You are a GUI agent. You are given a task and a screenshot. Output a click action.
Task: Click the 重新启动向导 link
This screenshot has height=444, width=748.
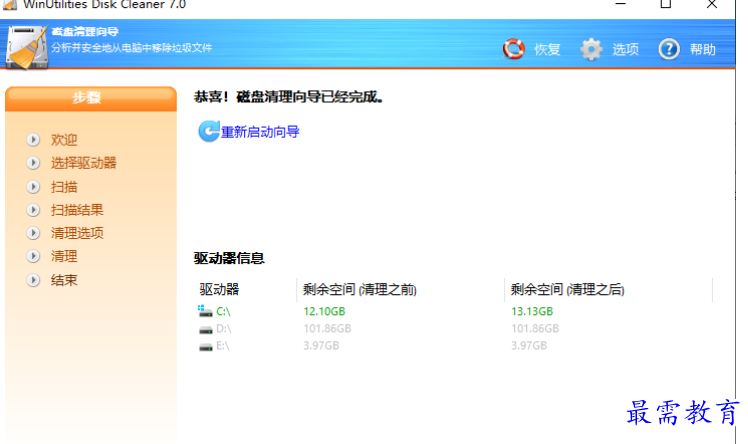[260, 132]
